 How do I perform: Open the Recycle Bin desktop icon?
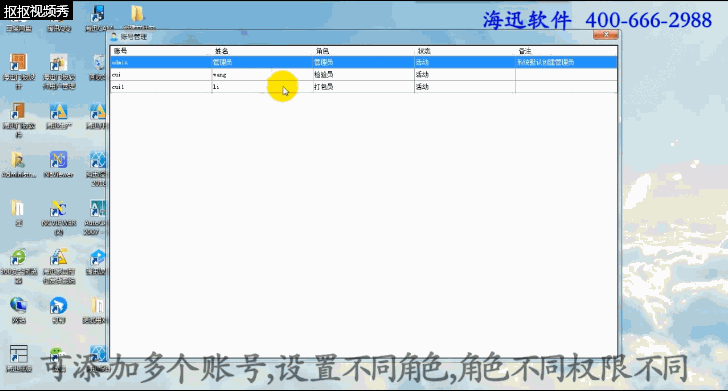pos(99,67)
